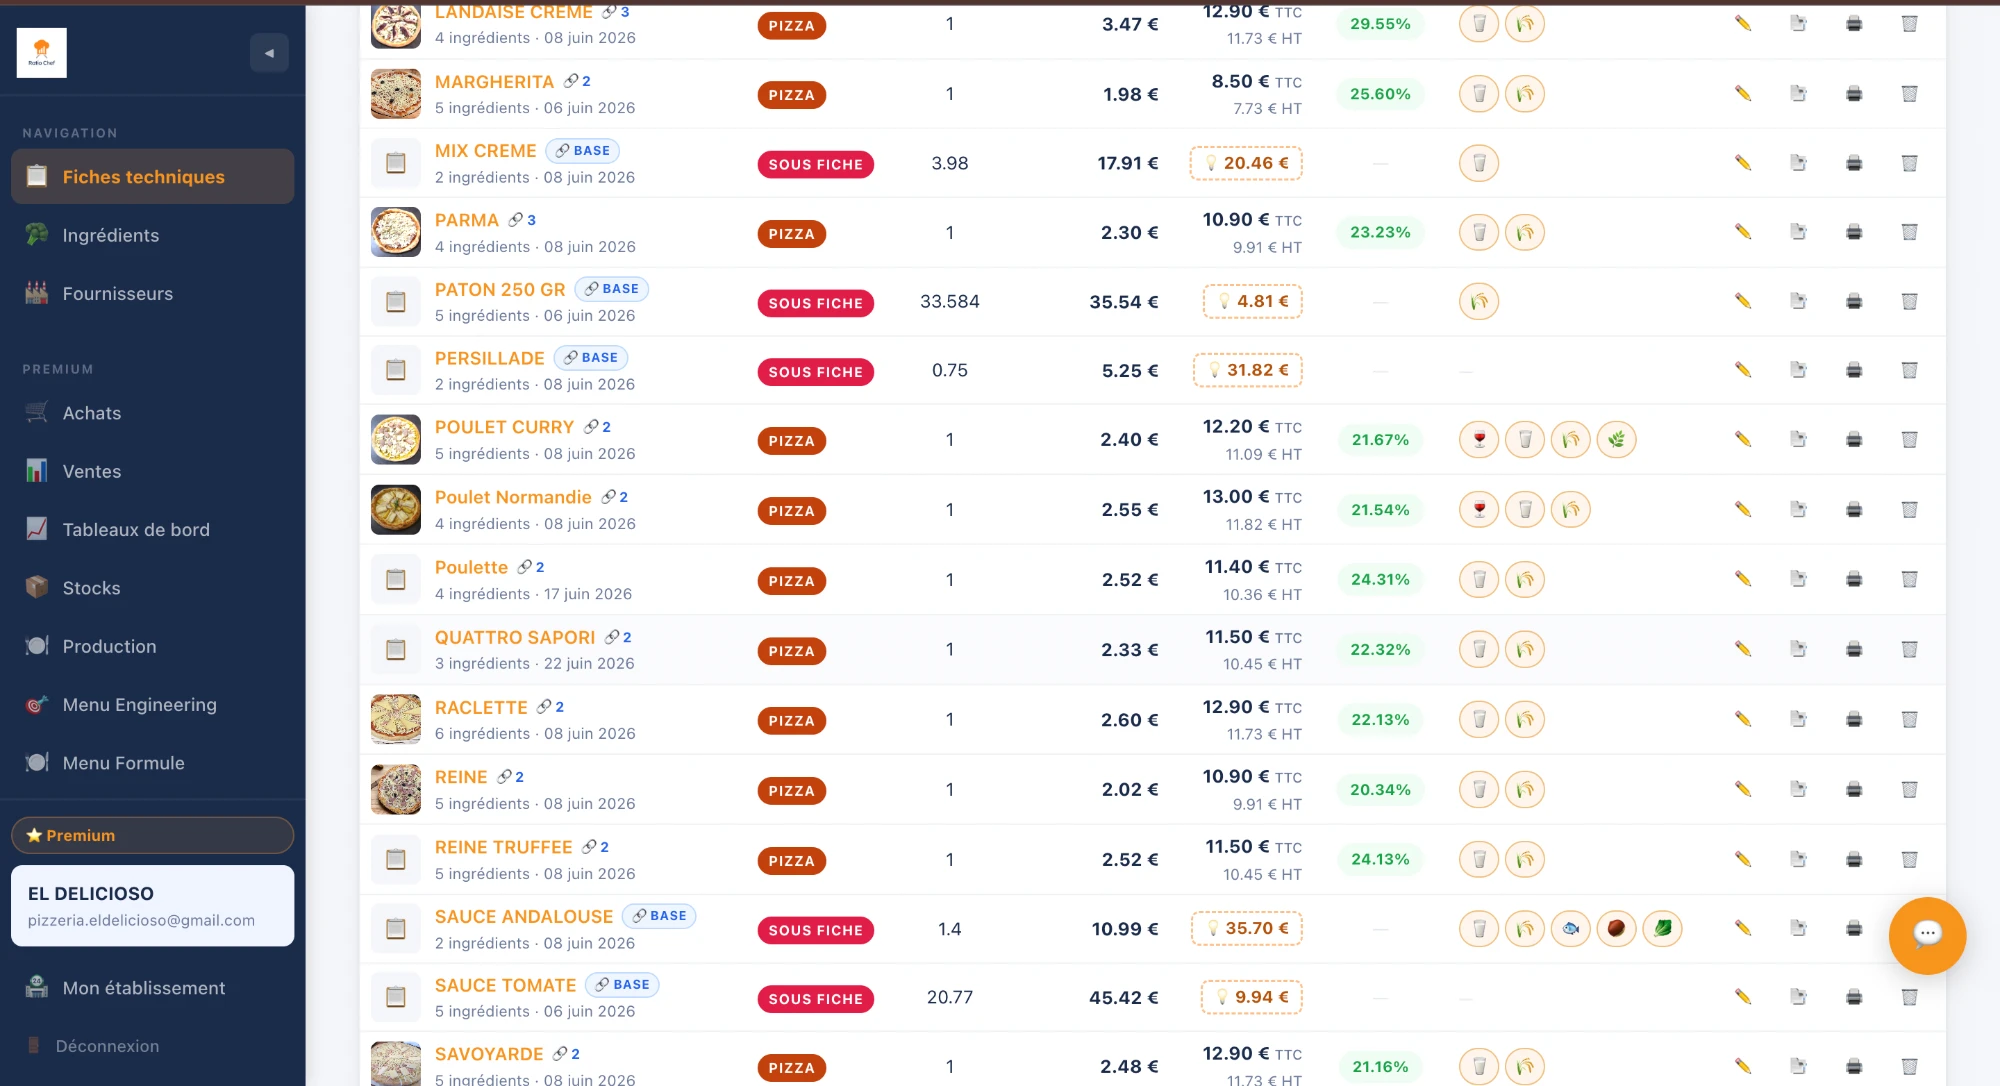Edit the SAVOYARDE recipe
The width and height of the screenshot is (2000, 1086).
tap(1743, 1066)
